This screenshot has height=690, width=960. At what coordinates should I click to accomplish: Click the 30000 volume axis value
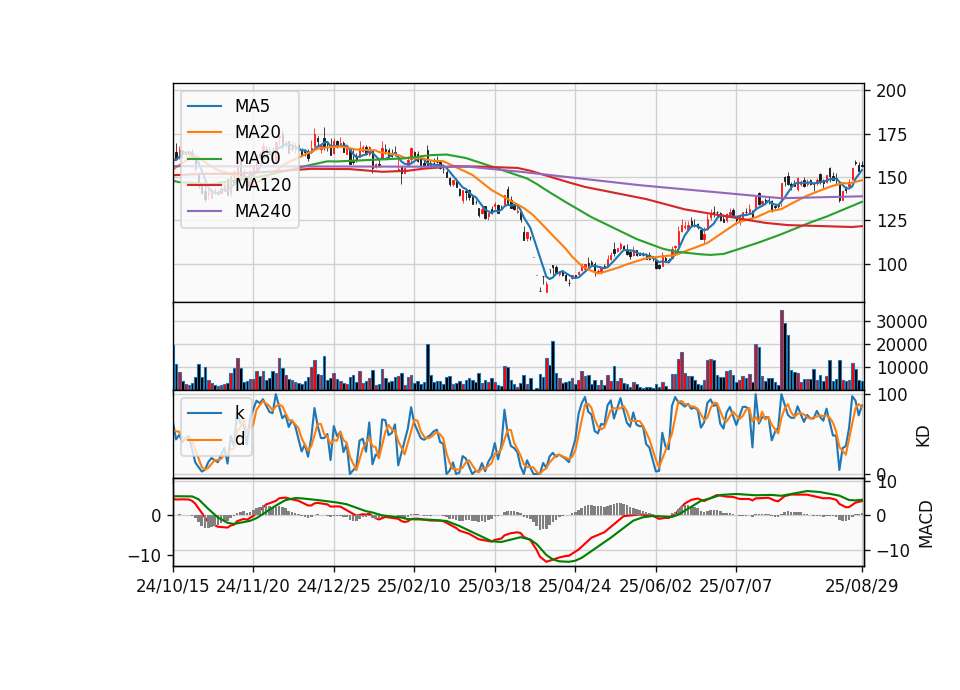click(x=901, y=322)
